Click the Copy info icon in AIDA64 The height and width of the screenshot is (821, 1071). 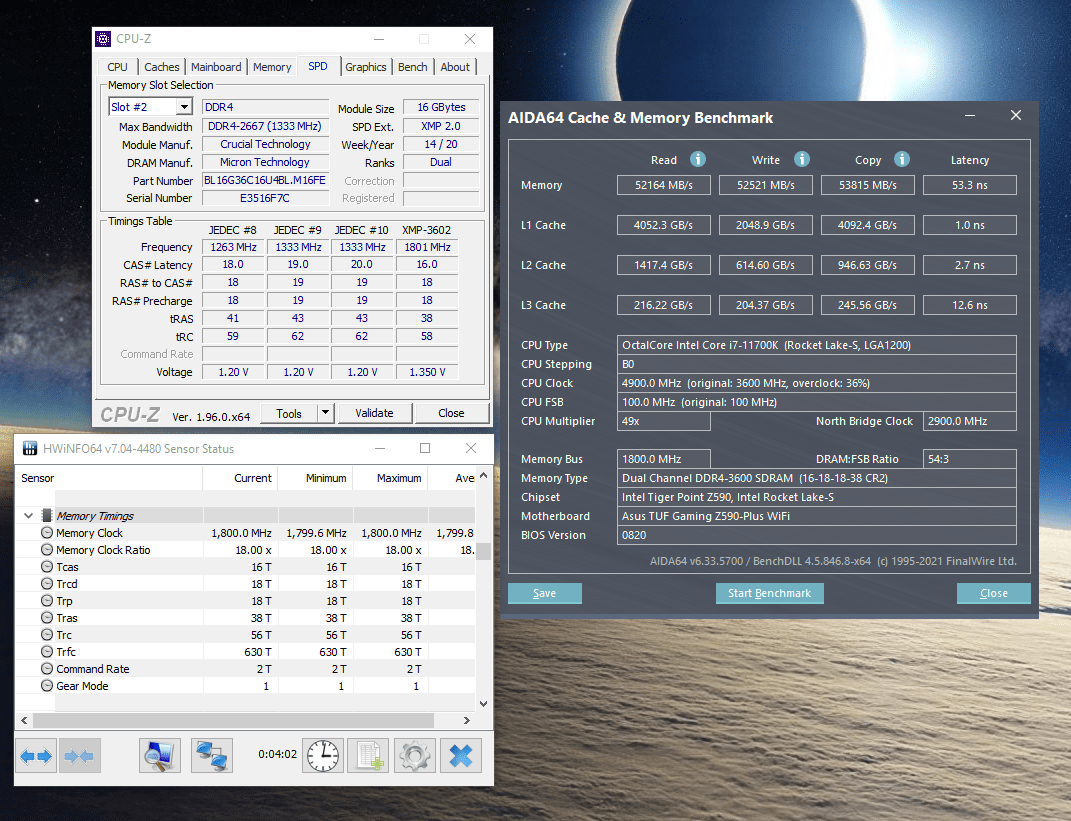[902, 159]
